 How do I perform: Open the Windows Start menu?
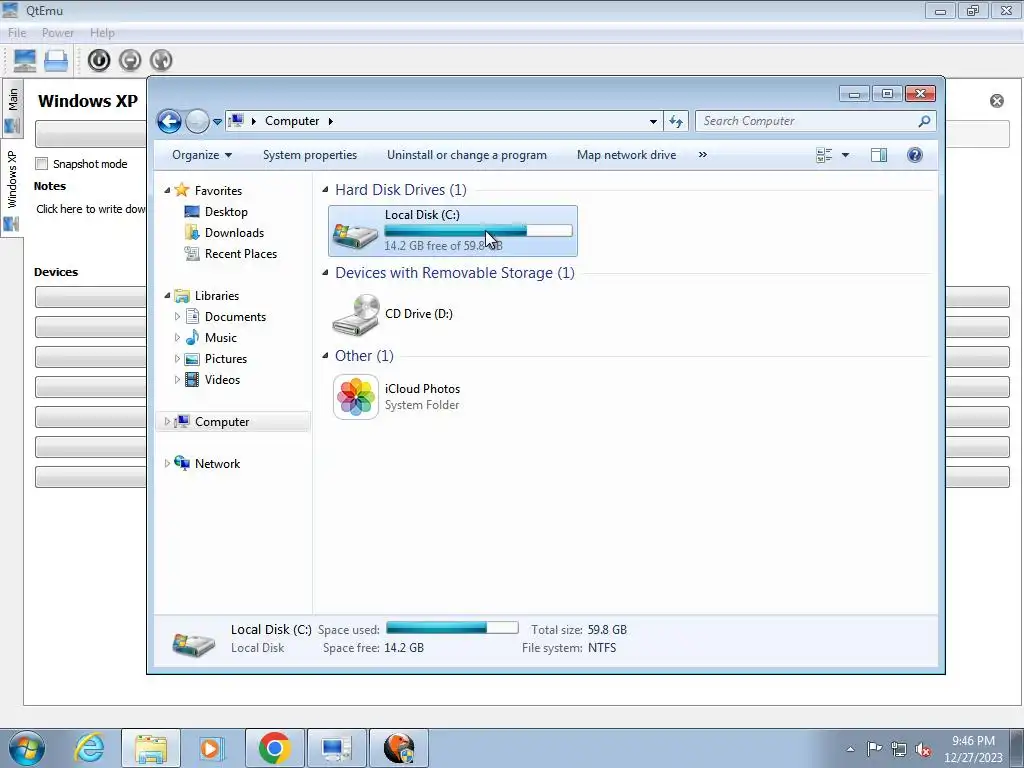27,748
